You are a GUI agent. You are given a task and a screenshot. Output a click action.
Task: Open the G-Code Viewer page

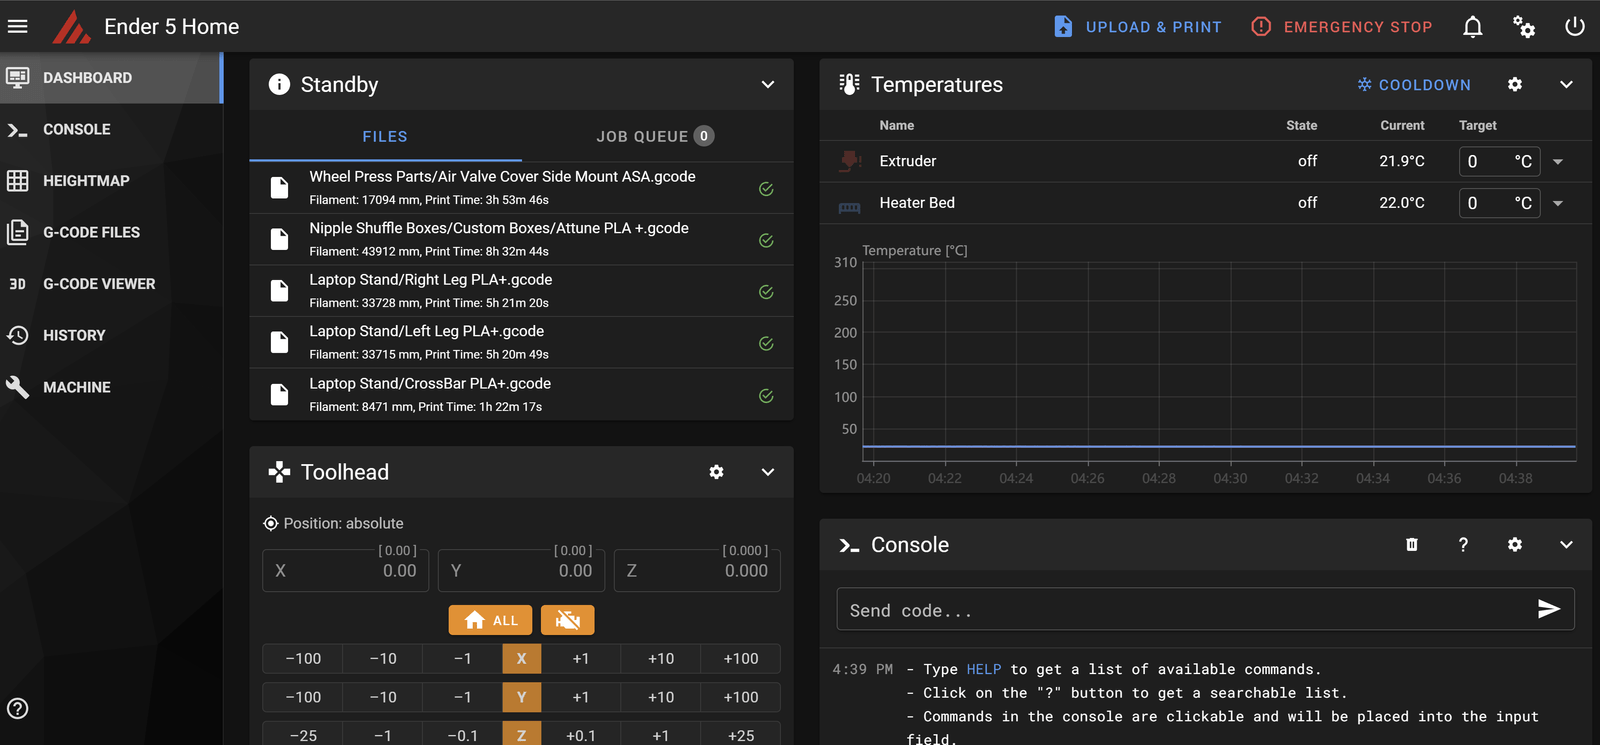[x=111, y=284]
